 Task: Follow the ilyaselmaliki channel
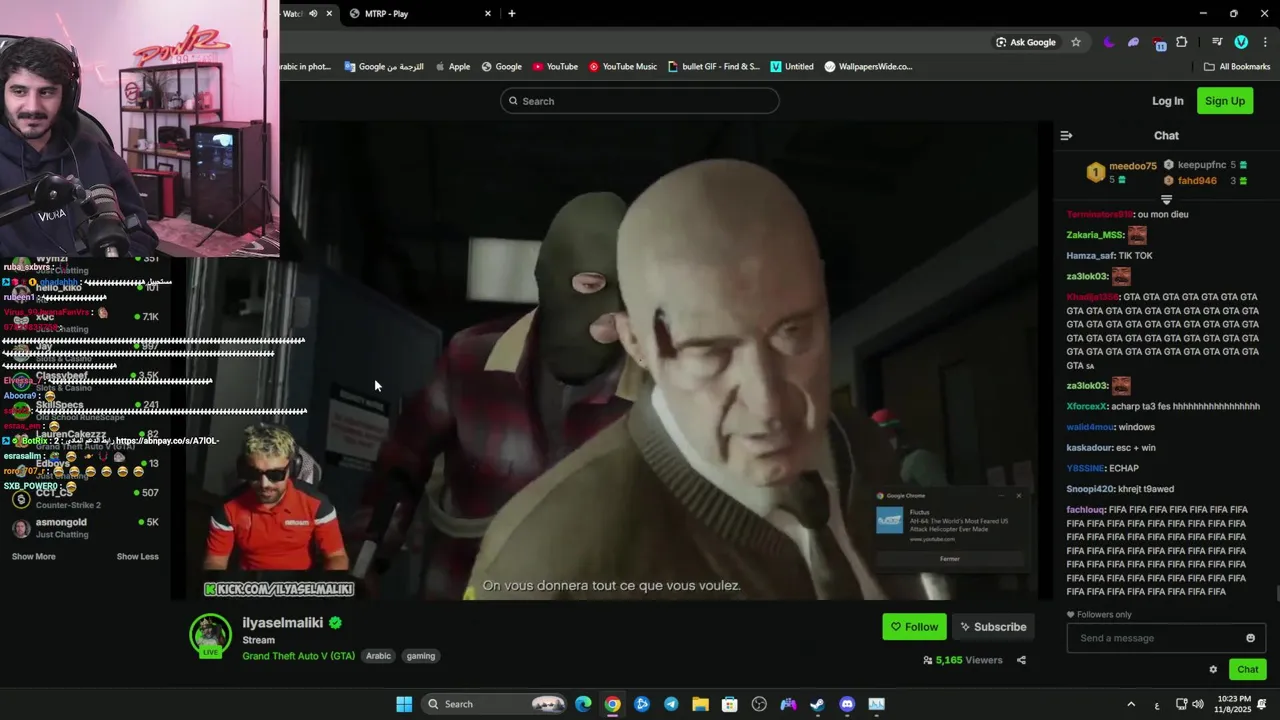coord(914,627)
